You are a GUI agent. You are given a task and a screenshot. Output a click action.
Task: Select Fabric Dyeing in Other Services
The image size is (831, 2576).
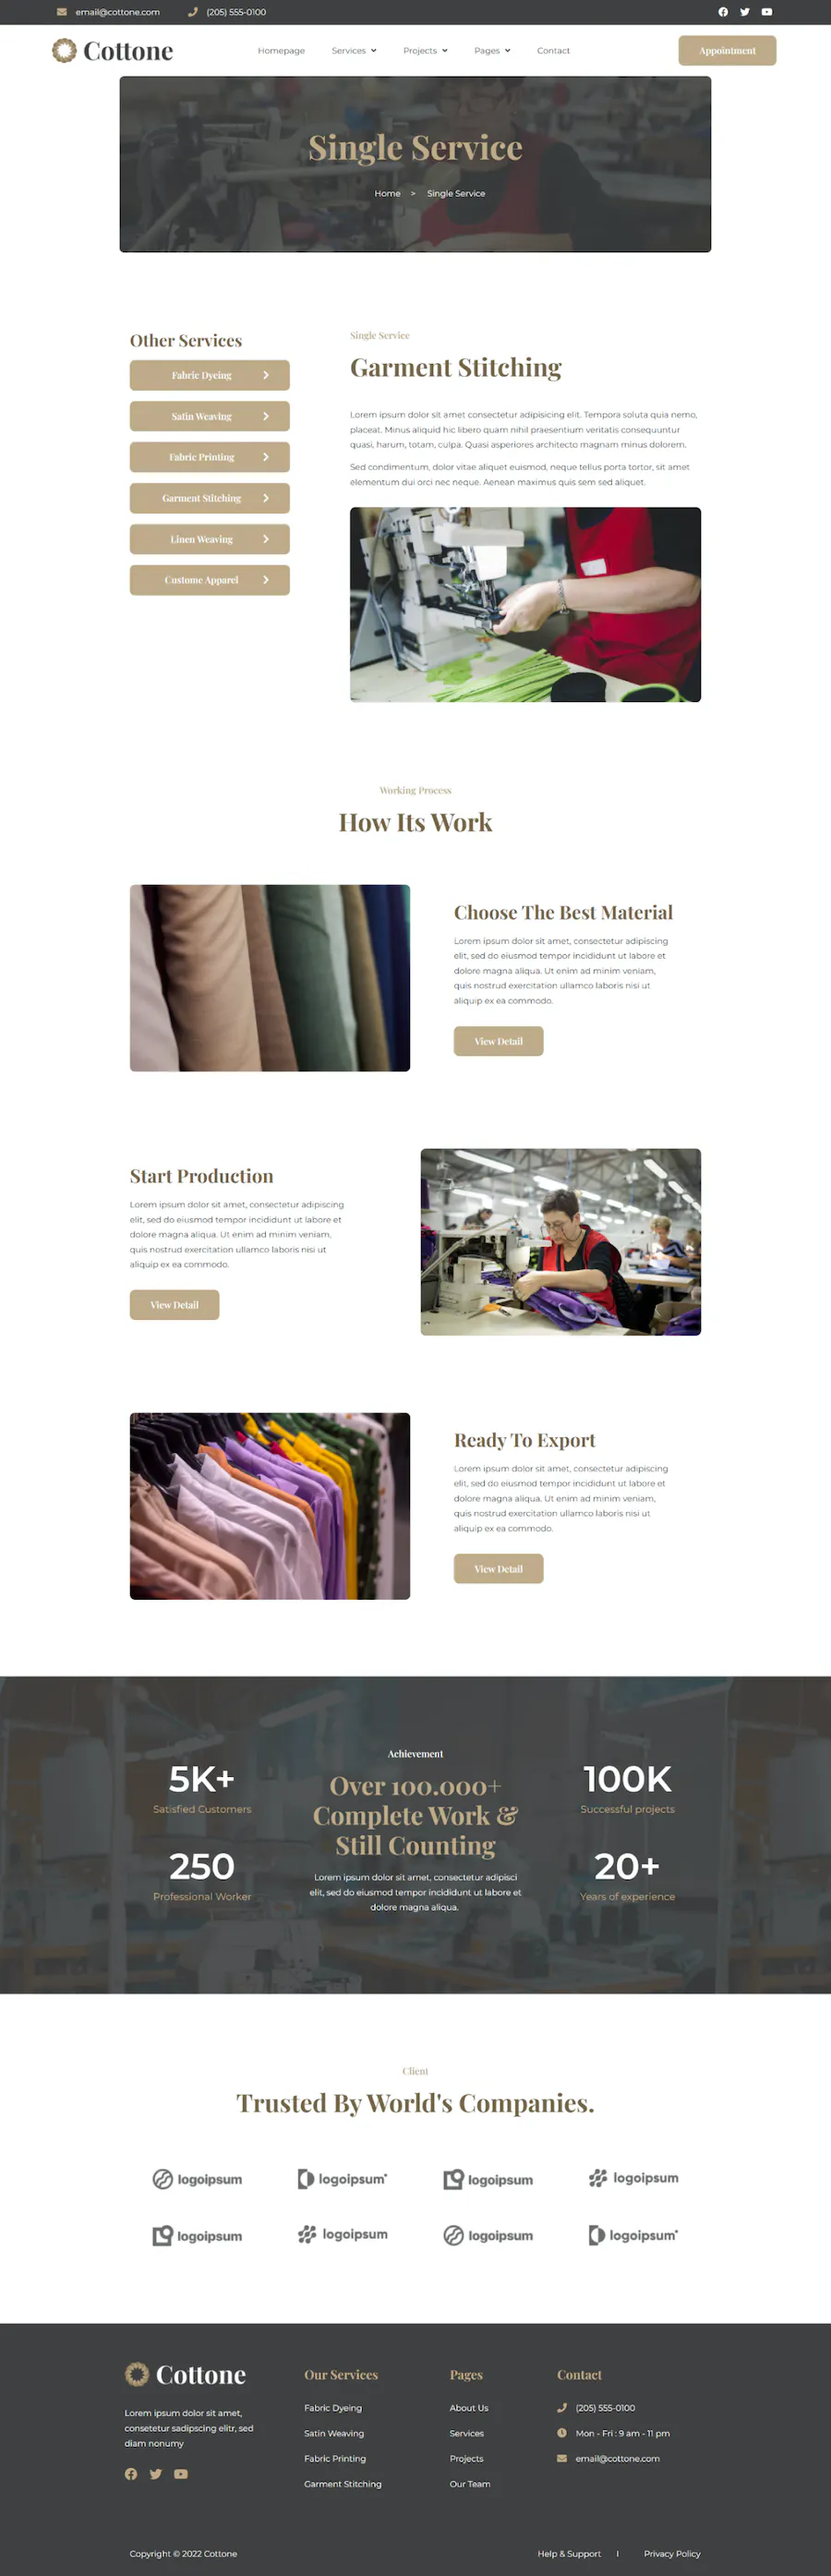pyautogui.click(x=210, y=375)
